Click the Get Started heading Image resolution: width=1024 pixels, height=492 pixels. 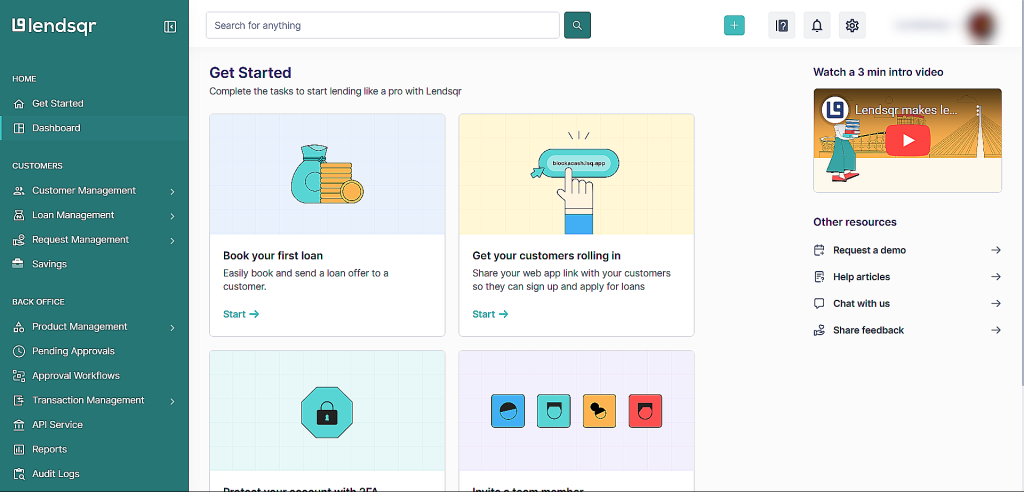click(x=250, y=73)
